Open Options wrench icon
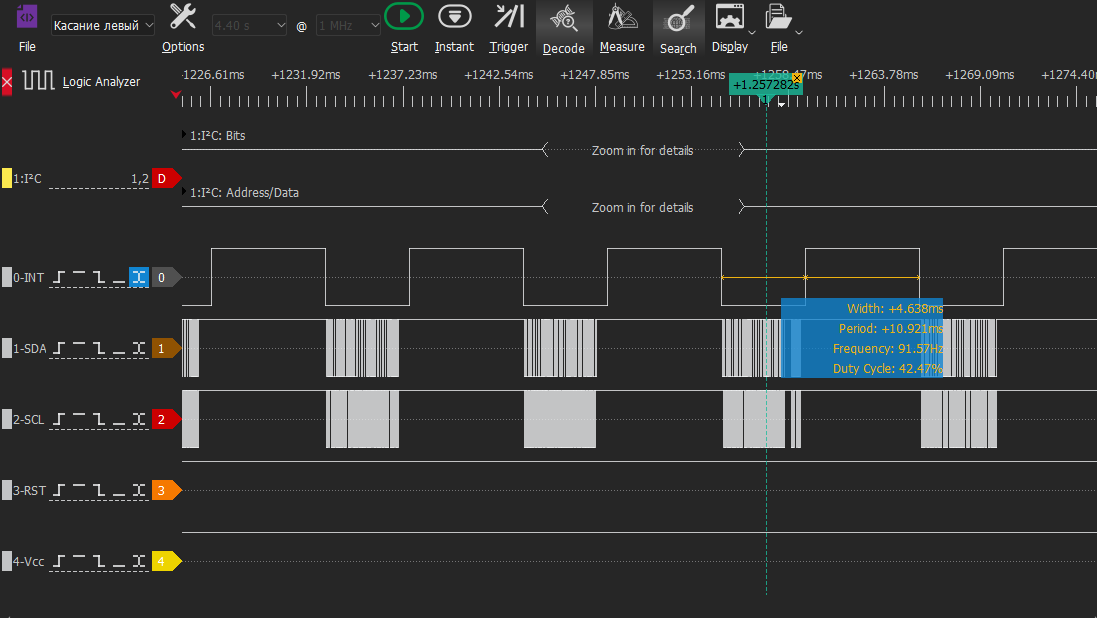This screenshot has height=618, width=1097. coord(182,17)
